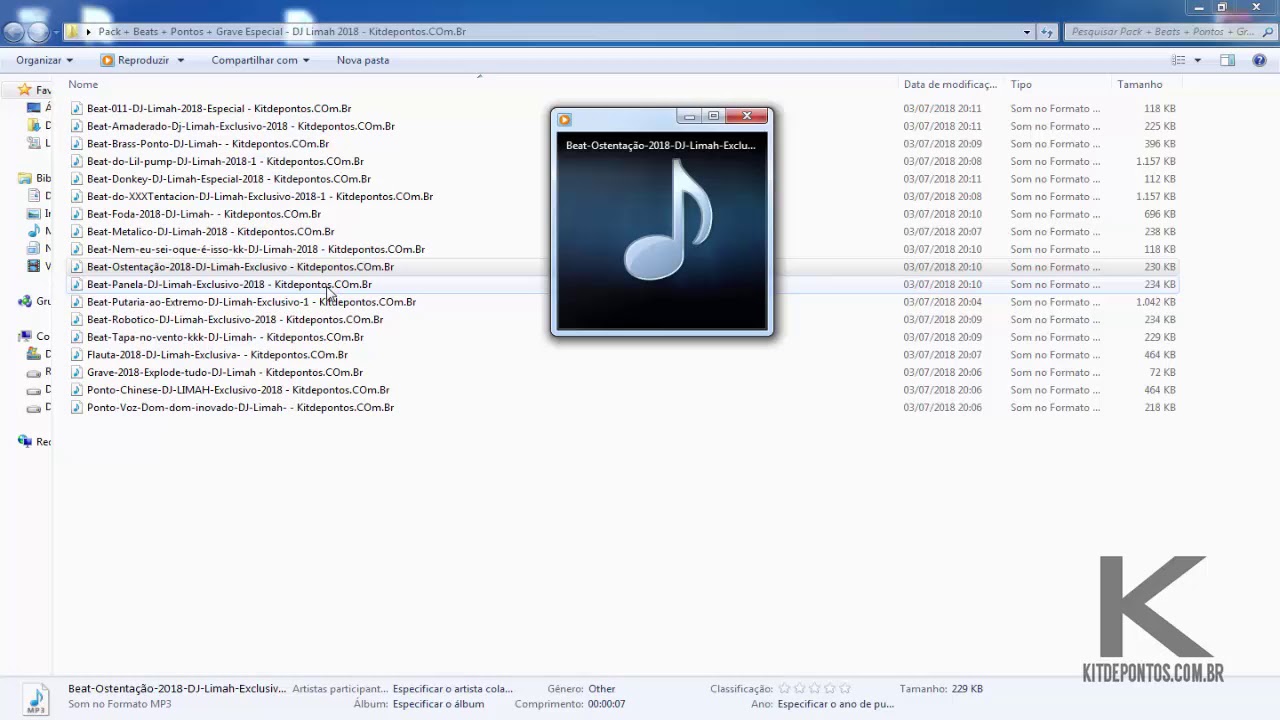Open the pictures library icon in the sidebar
The height and width of the screenshot is (720, 1280).
[34, 214]
